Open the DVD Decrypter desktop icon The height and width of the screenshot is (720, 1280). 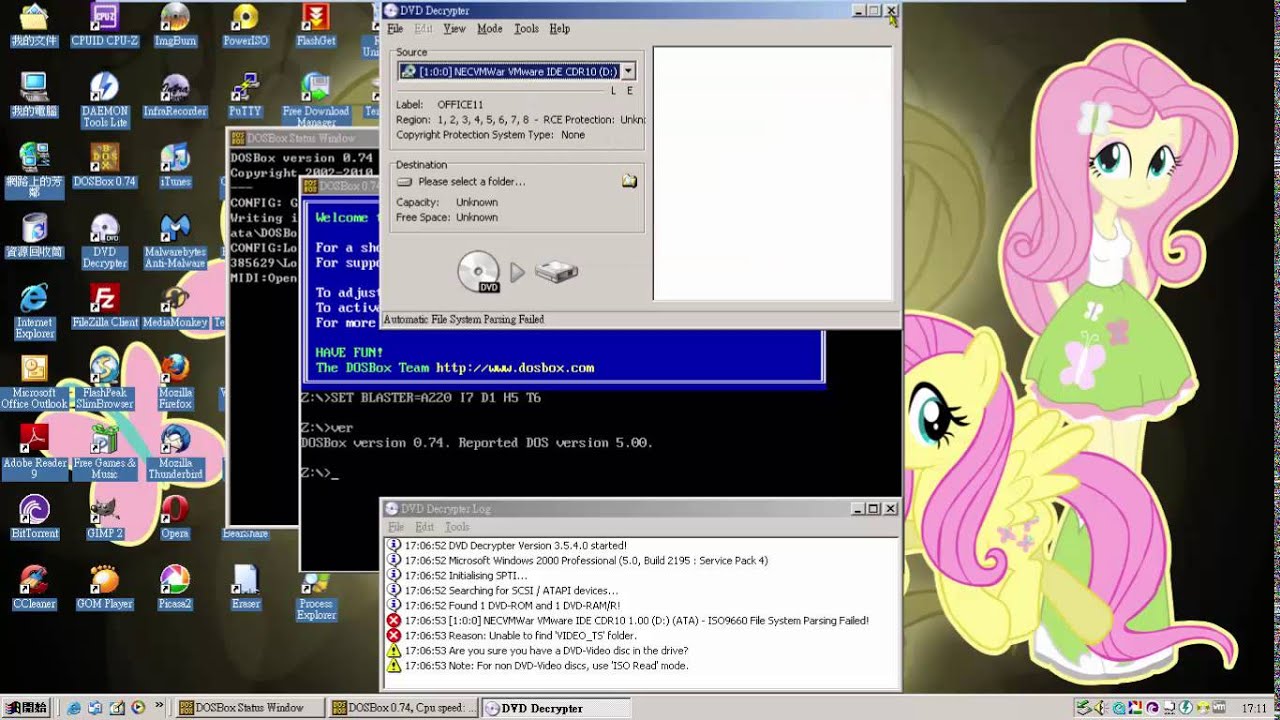point(105,241)
